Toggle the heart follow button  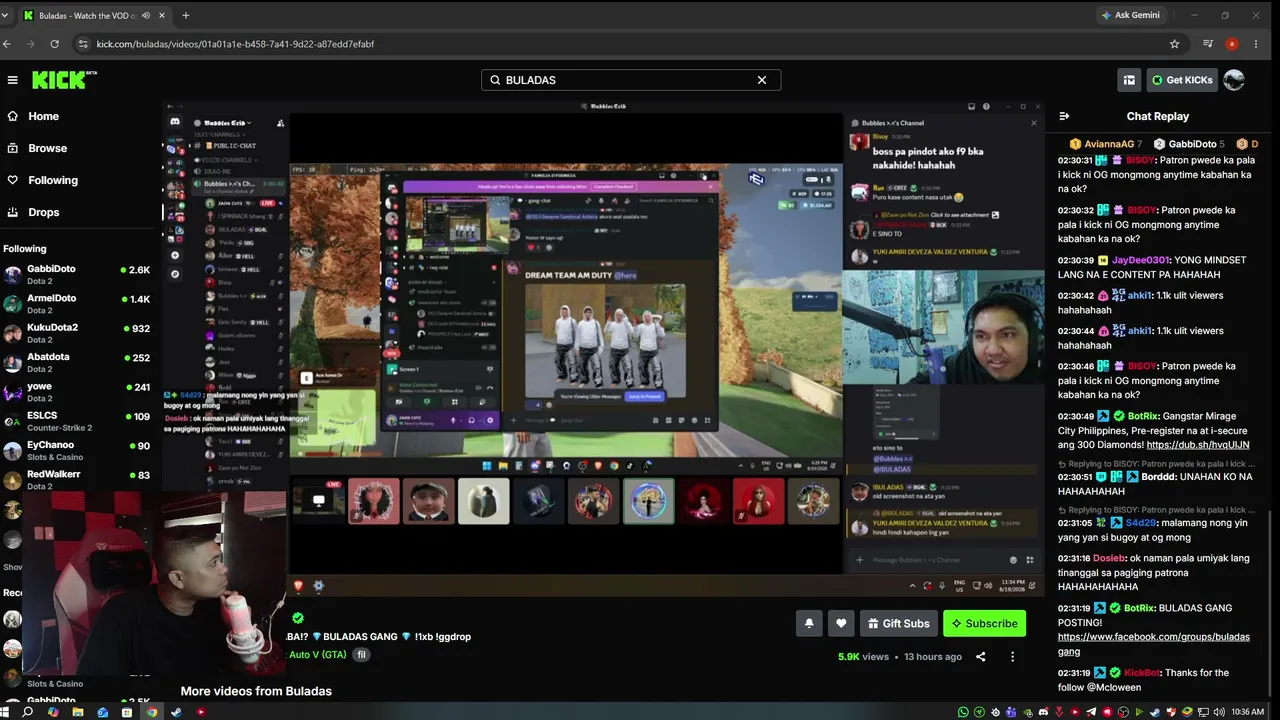coord(841,623)
